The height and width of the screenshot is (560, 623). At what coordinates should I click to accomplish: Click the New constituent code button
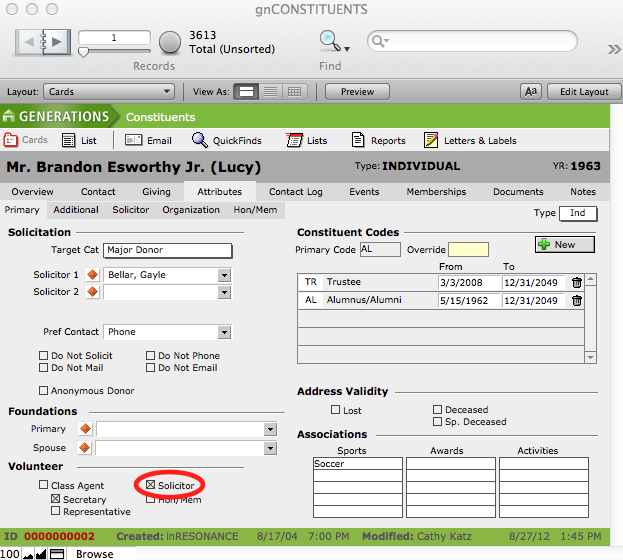point(564,244)
